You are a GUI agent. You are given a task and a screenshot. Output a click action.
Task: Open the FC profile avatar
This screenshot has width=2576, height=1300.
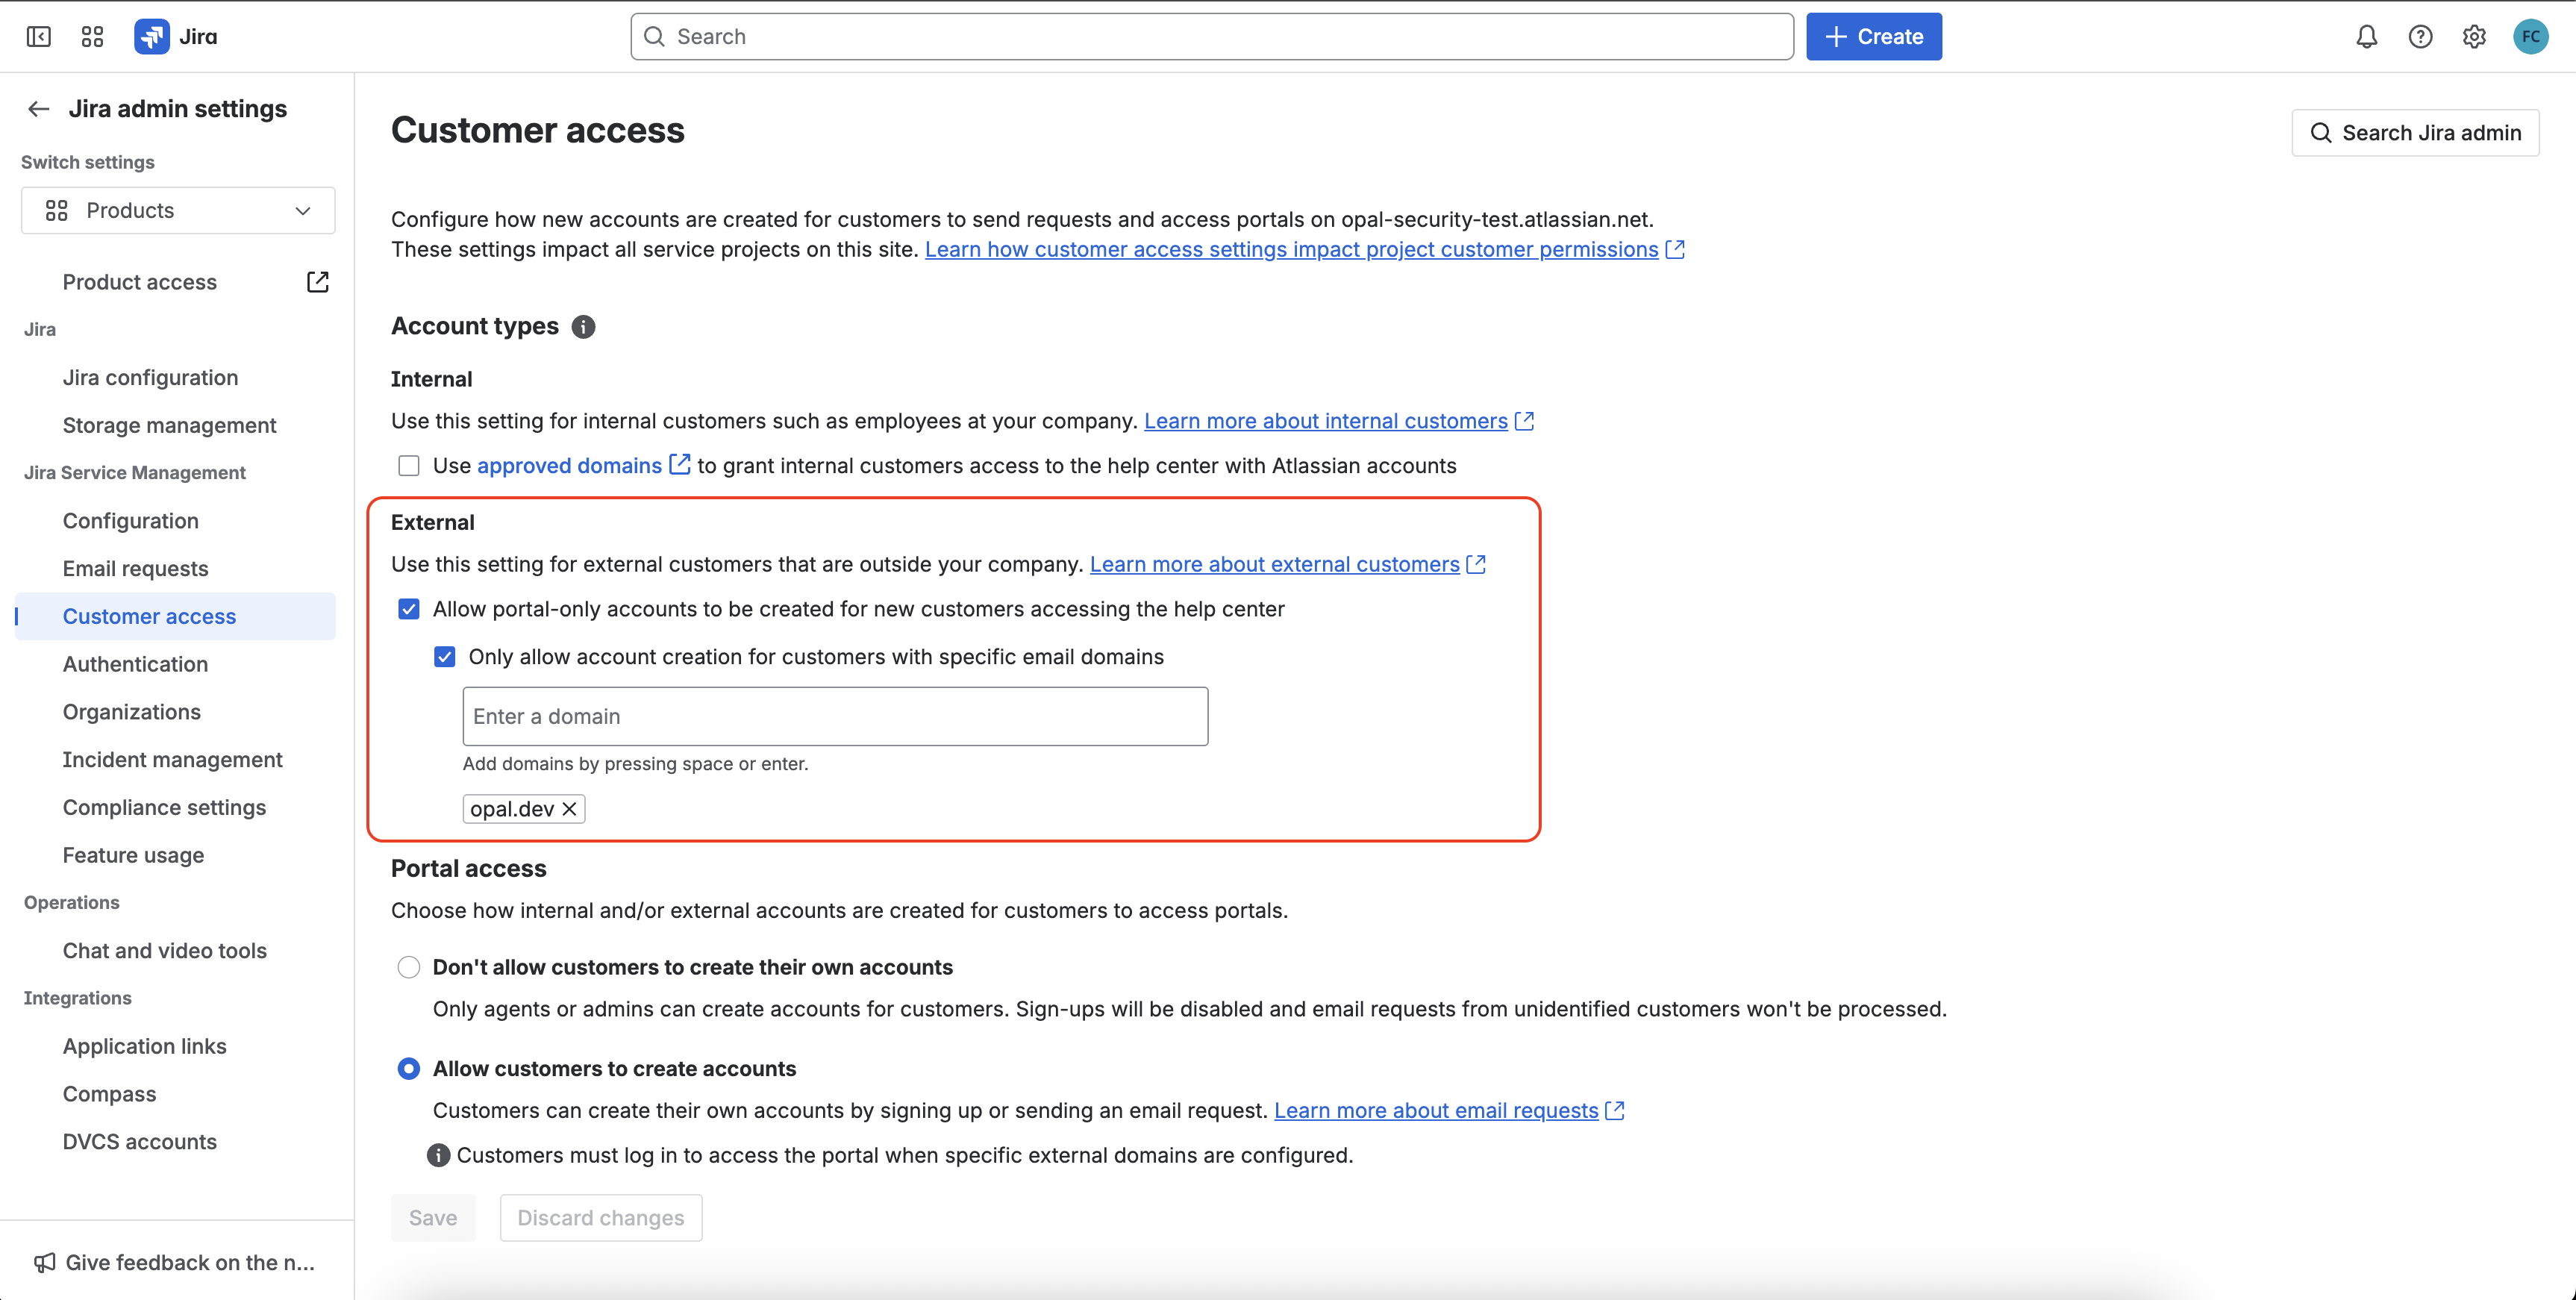click(2530, 37)
